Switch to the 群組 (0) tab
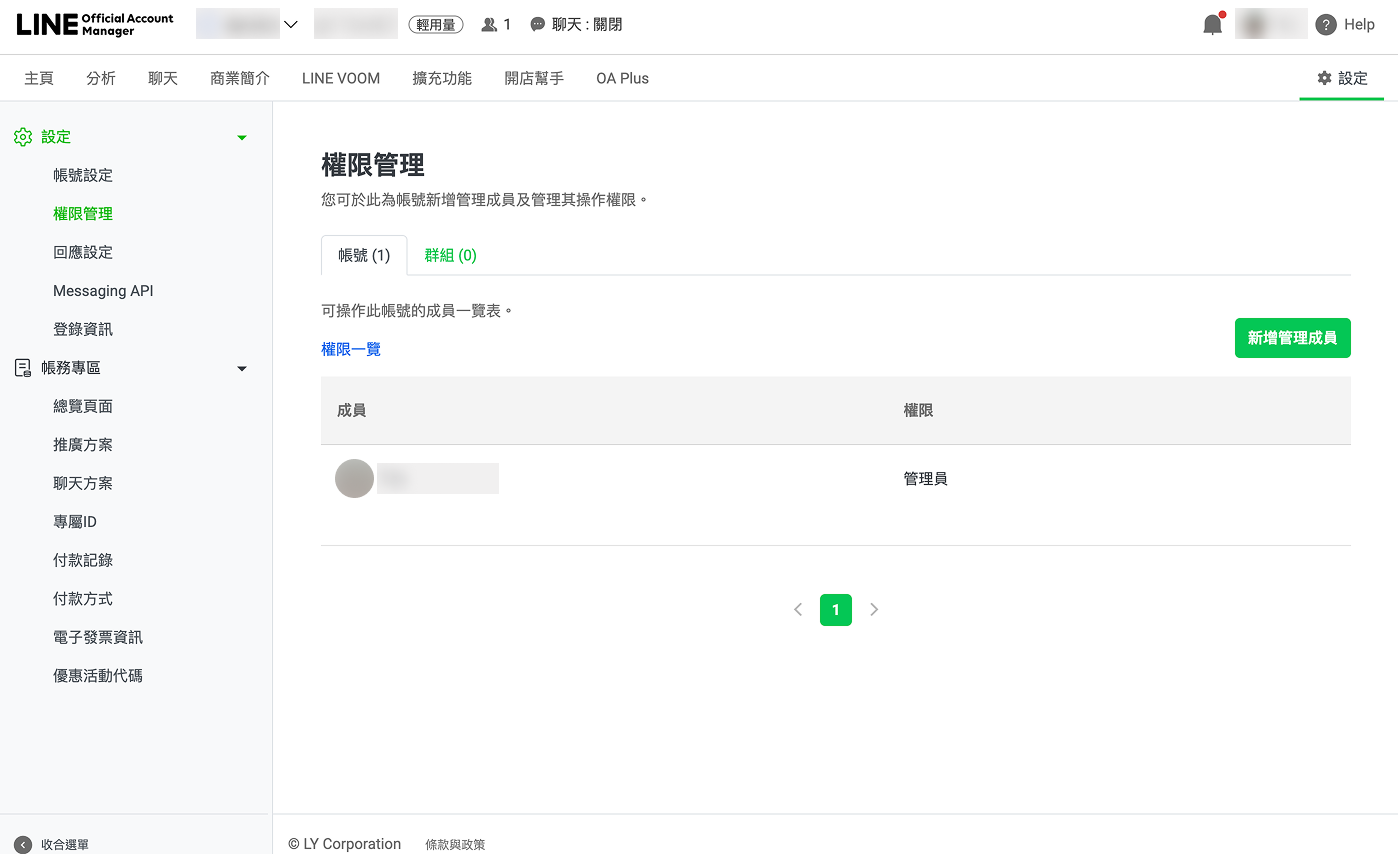This screenshot has width=1398, height=854. (450, 255)
